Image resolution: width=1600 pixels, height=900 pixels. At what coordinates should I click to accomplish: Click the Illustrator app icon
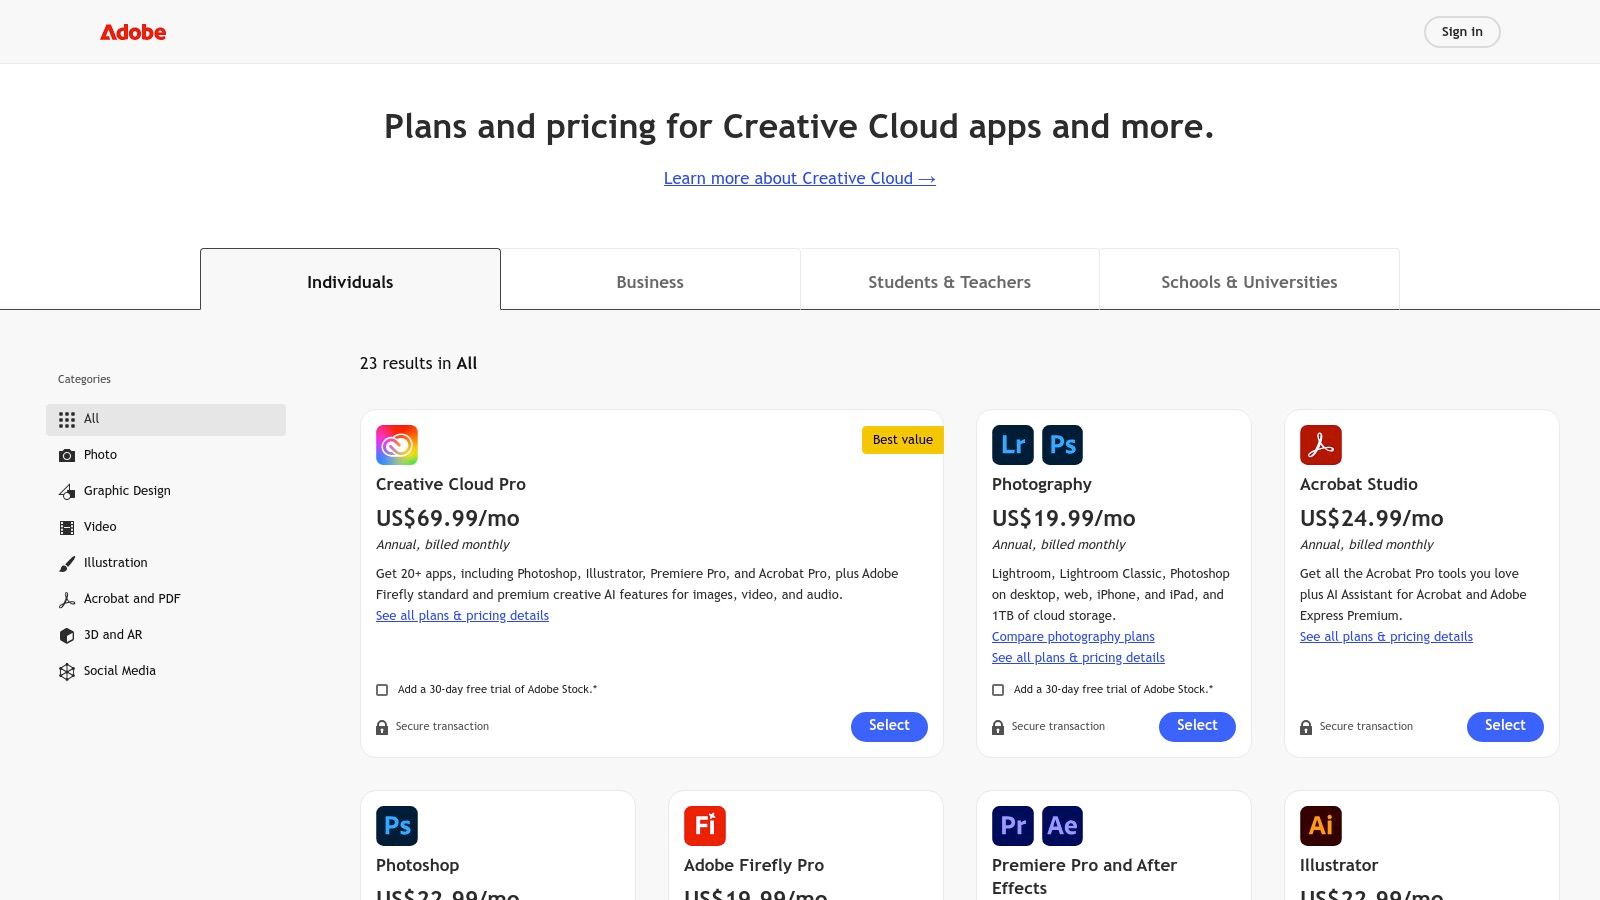[x=1321, y=826]
